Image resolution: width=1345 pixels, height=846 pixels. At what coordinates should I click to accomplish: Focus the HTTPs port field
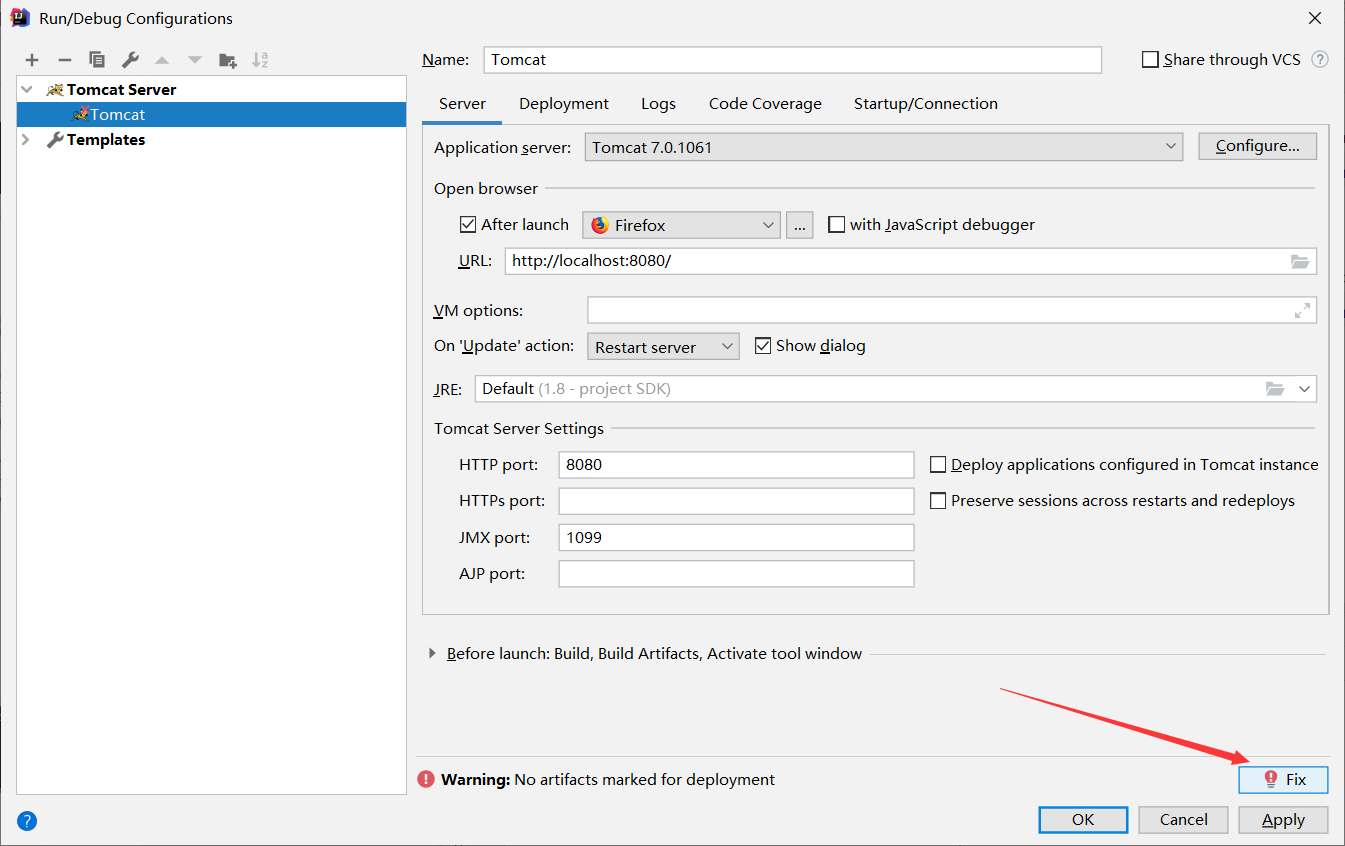[737, 501]
